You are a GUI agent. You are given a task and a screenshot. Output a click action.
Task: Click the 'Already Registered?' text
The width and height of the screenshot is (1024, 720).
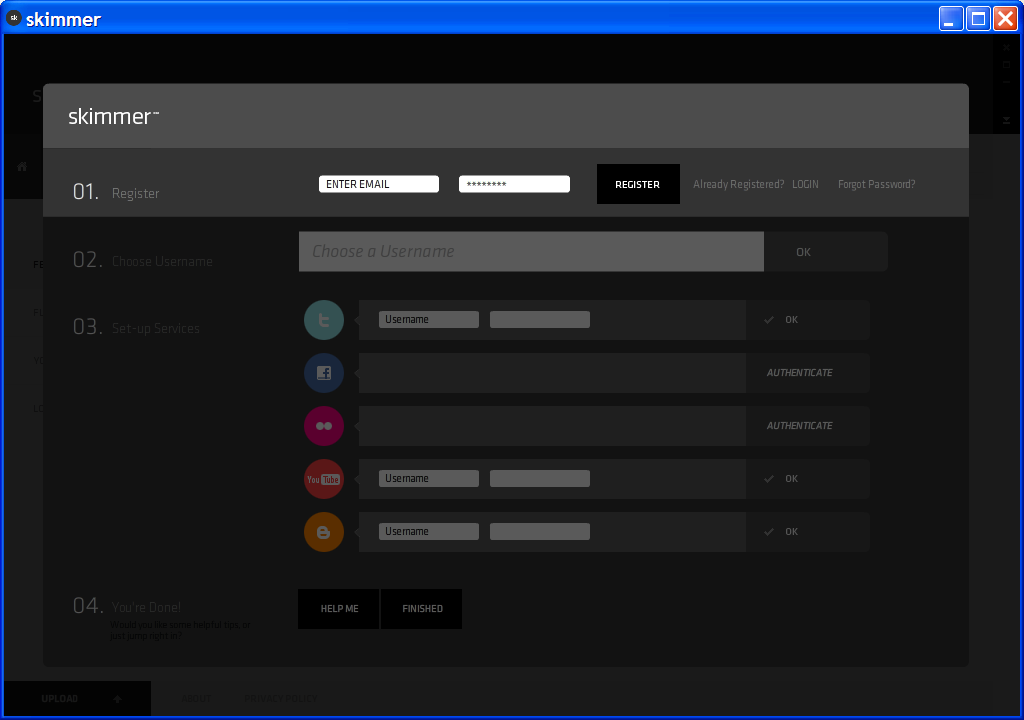(739, 184)
